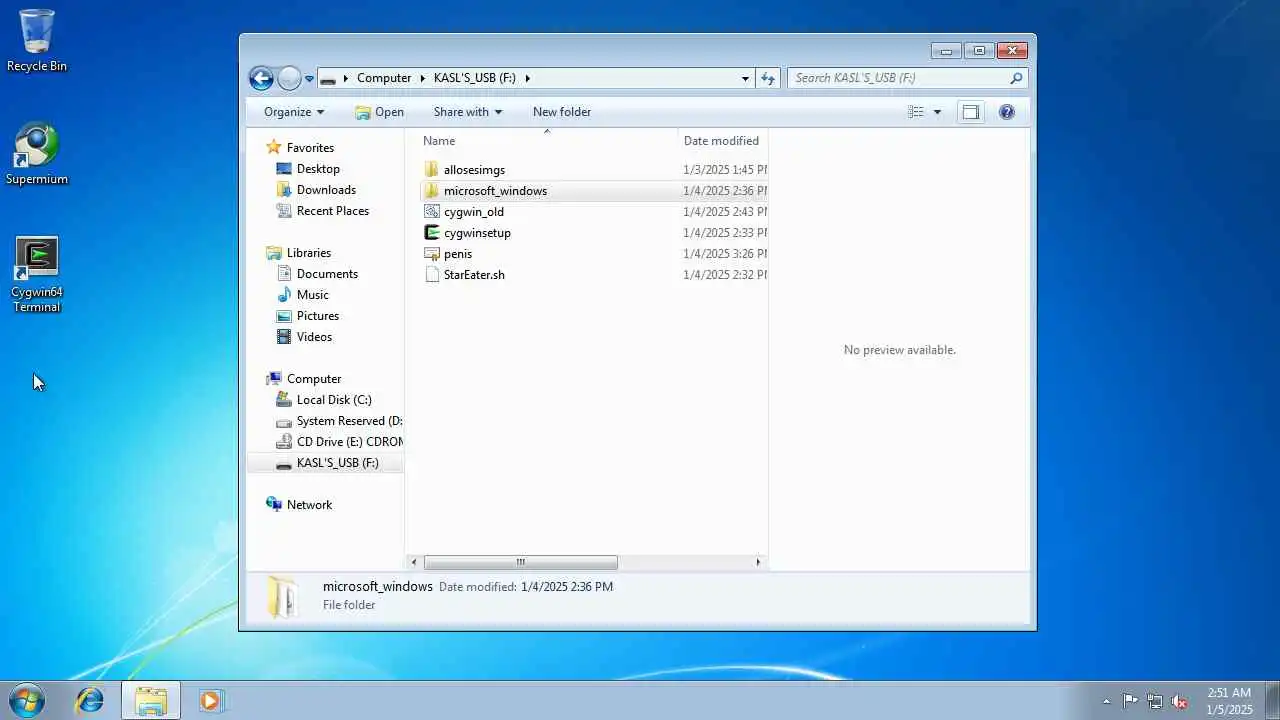Toggle the preview pane button
Image resolution: width=1280 pixels, height=720 pixels.
click(x=970, y=112)
